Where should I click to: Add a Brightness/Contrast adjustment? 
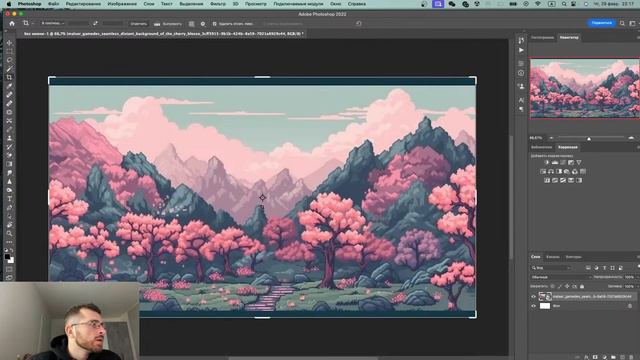[x=547, y=163]
